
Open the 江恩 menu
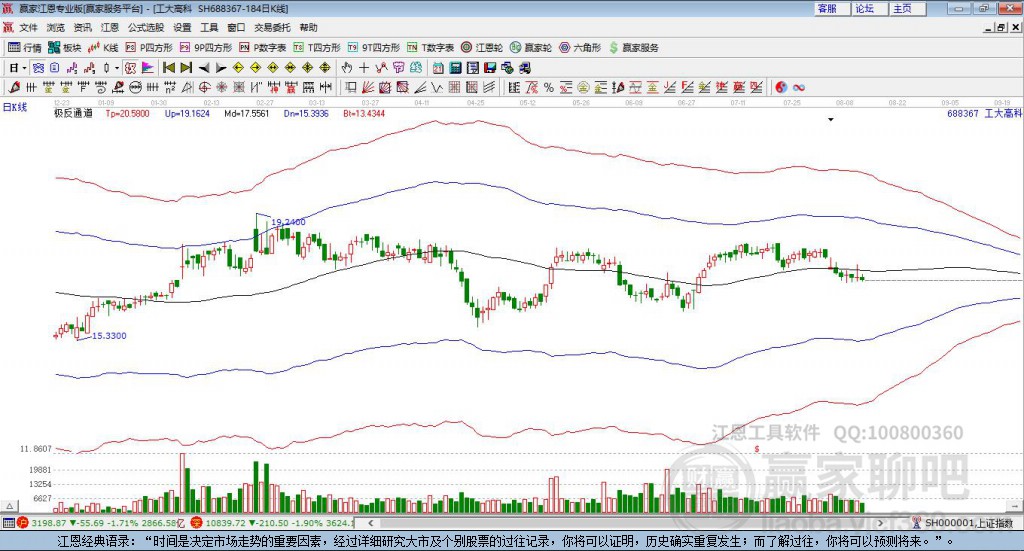[x=110, y=28]
